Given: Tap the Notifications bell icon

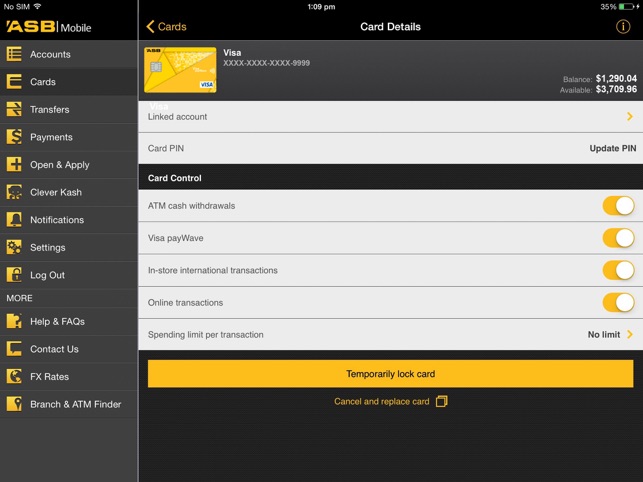Looking at the screenshot, I should (14, 219).
